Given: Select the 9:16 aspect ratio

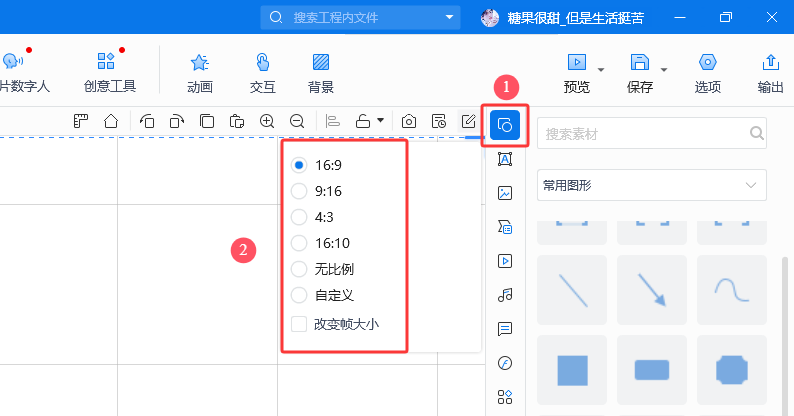Looking at the screenshot, I should [x=298, y=191].
